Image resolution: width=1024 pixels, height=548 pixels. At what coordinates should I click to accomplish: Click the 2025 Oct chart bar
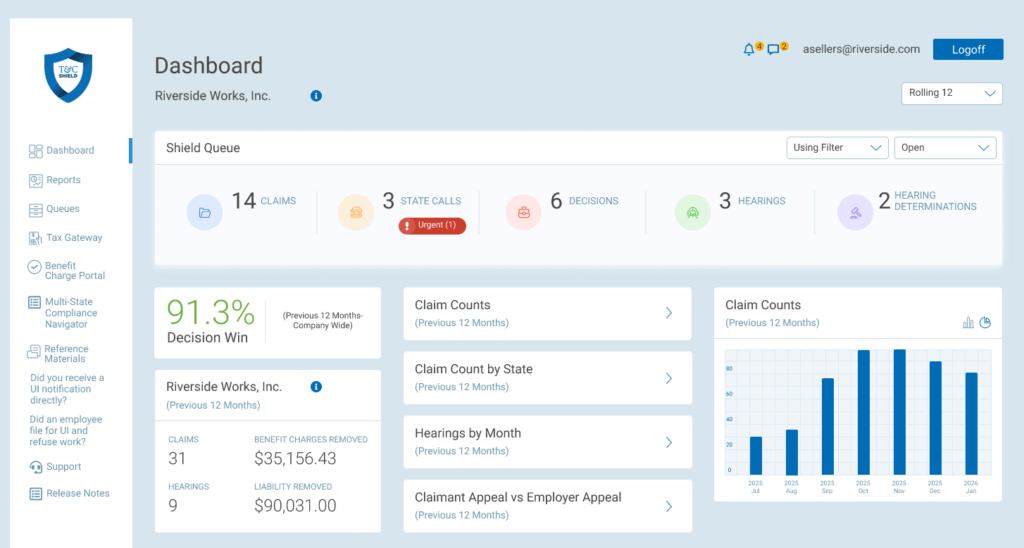point(863,413)
